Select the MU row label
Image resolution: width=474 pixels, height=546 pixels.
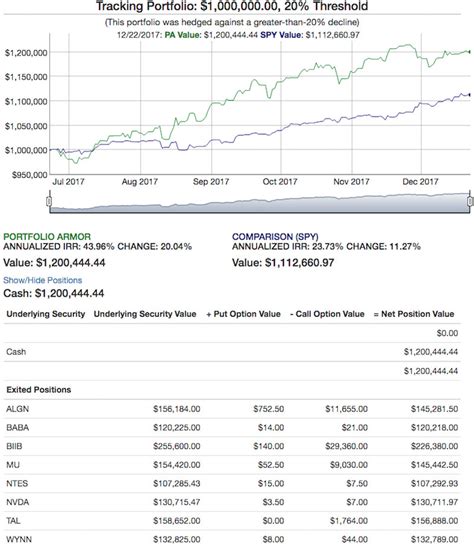[13, 465]
